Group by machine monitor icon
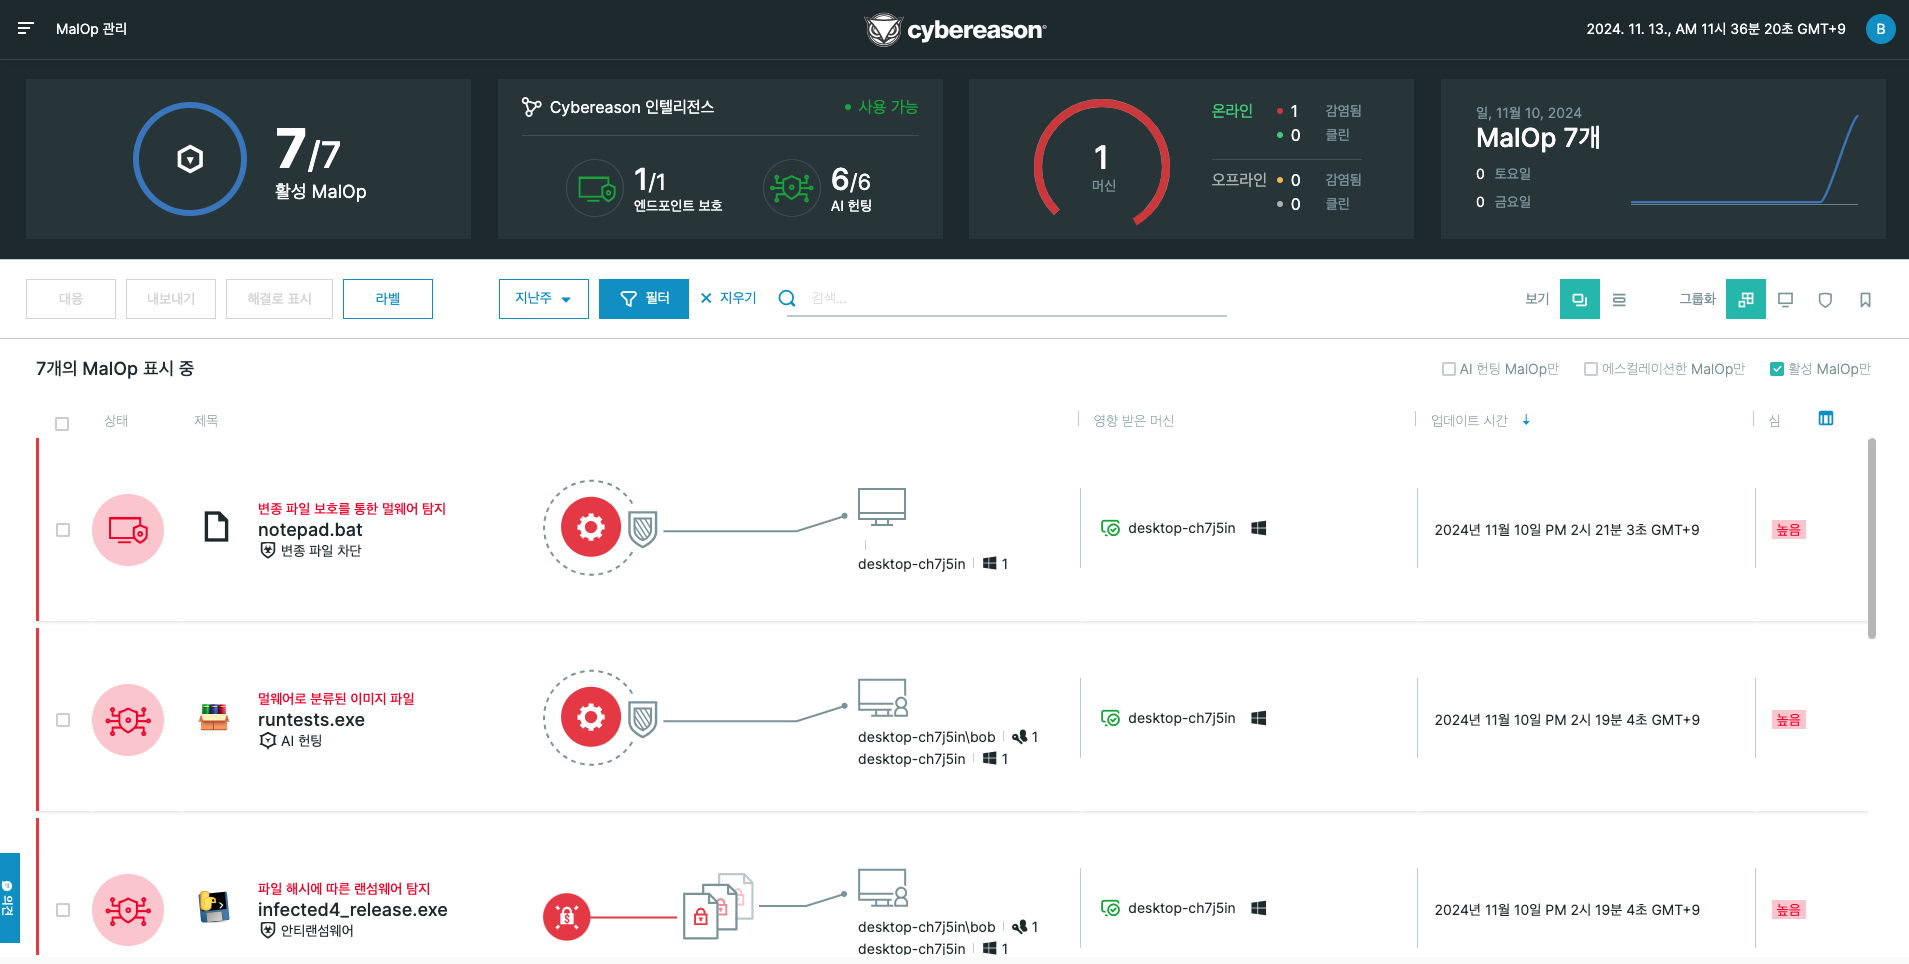The width and height of the screenshot is (1909, 964). tap(1786, 299)
